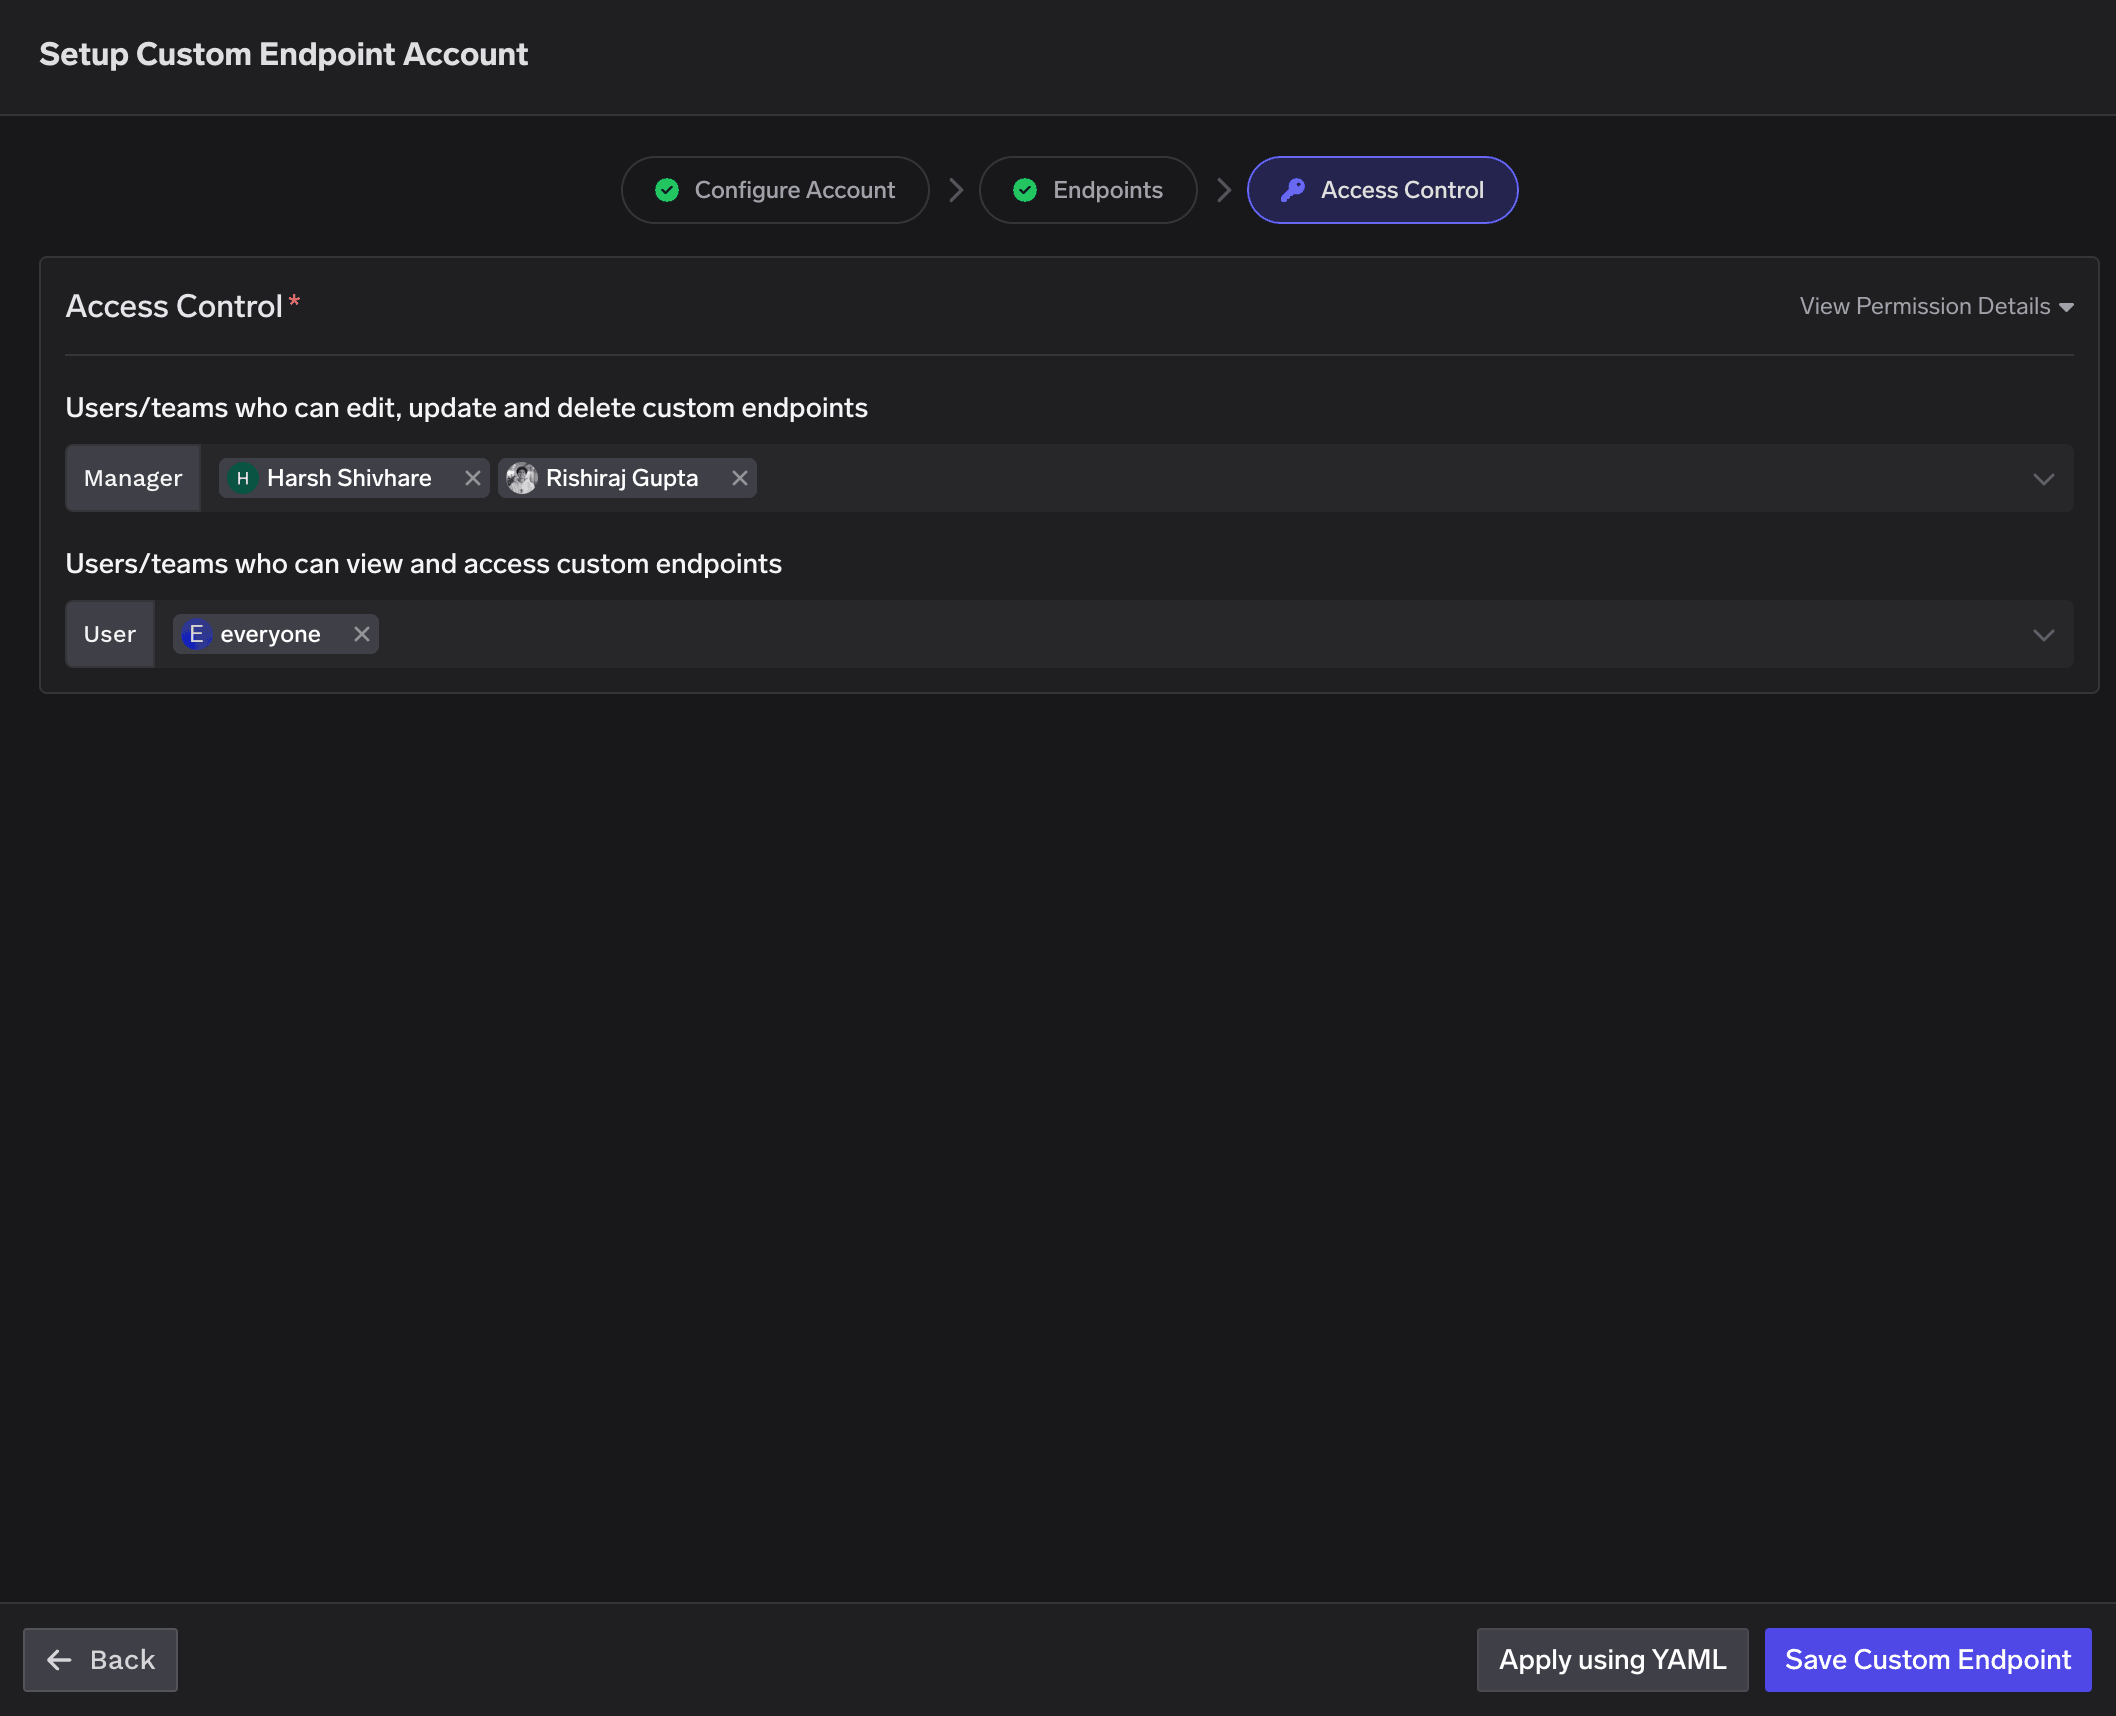The height and width of the screenshot is (1716, 2116).
Task: Select the Access Control step
Action: (1382, 190)
